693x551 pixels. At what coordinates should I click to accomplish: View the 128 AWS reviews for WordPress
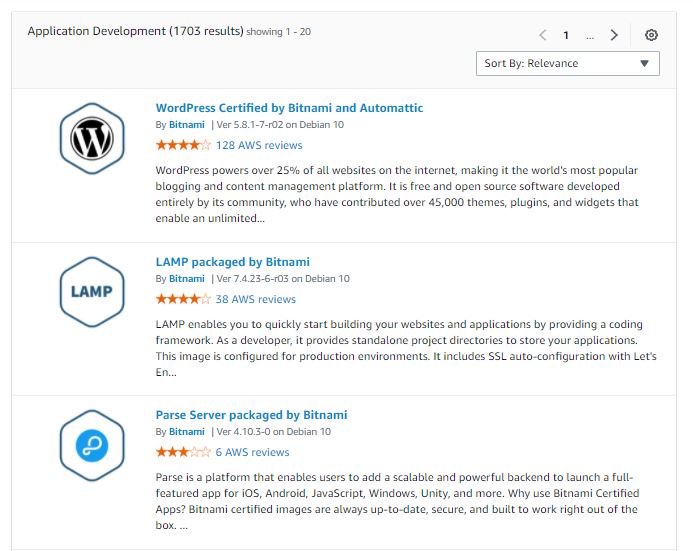coord(259,145)
